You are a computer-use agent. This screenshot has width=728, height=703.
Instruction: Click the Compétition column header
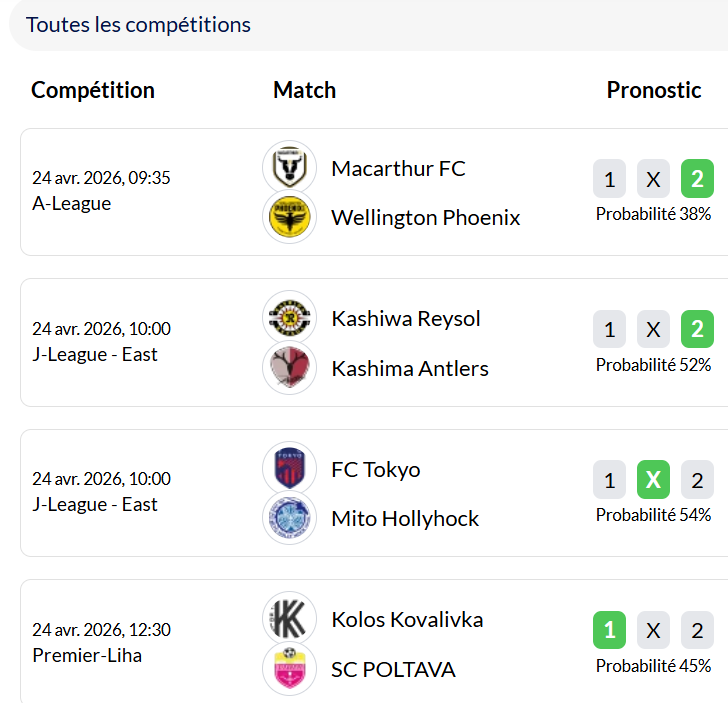point(93,90)
